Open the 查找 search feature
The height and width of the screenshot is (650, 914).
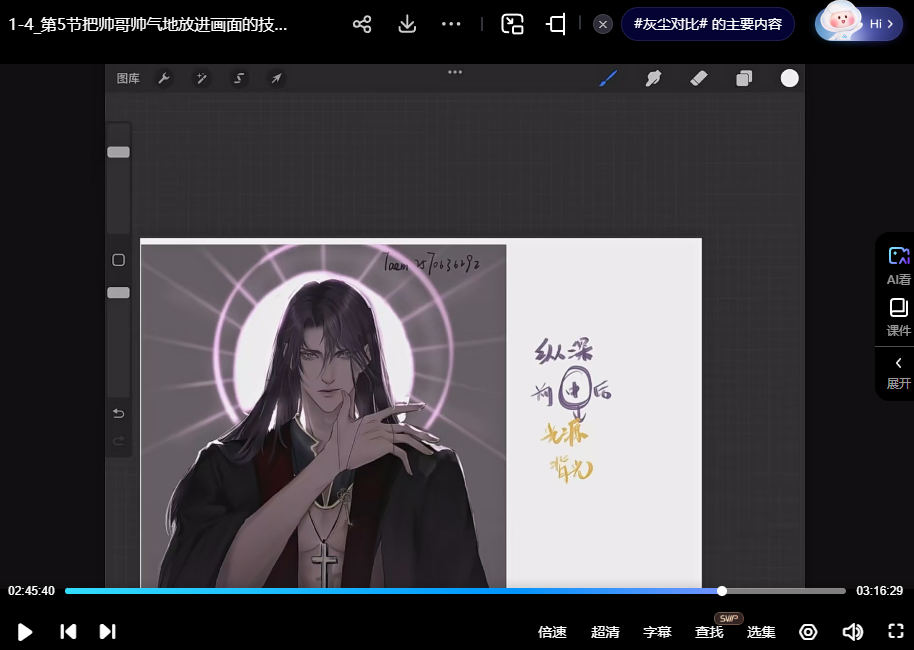(709, 632)
